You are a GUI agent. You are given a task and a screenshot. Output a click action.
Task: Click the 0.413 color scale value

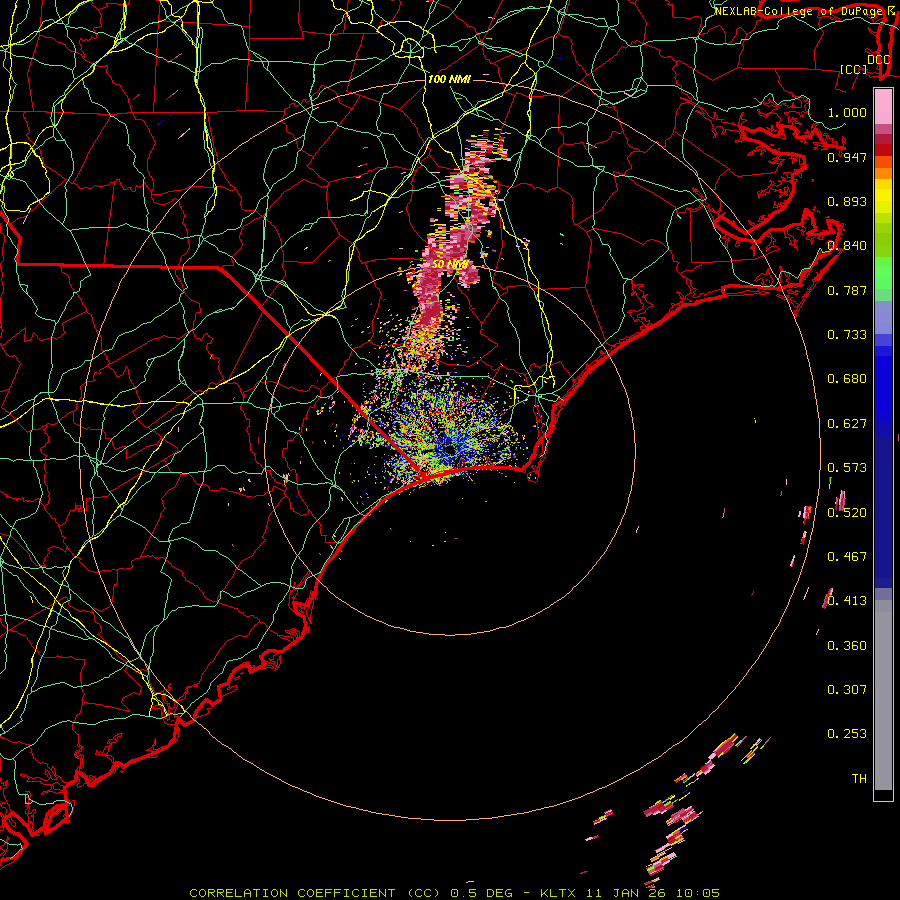tap(847, 601)
